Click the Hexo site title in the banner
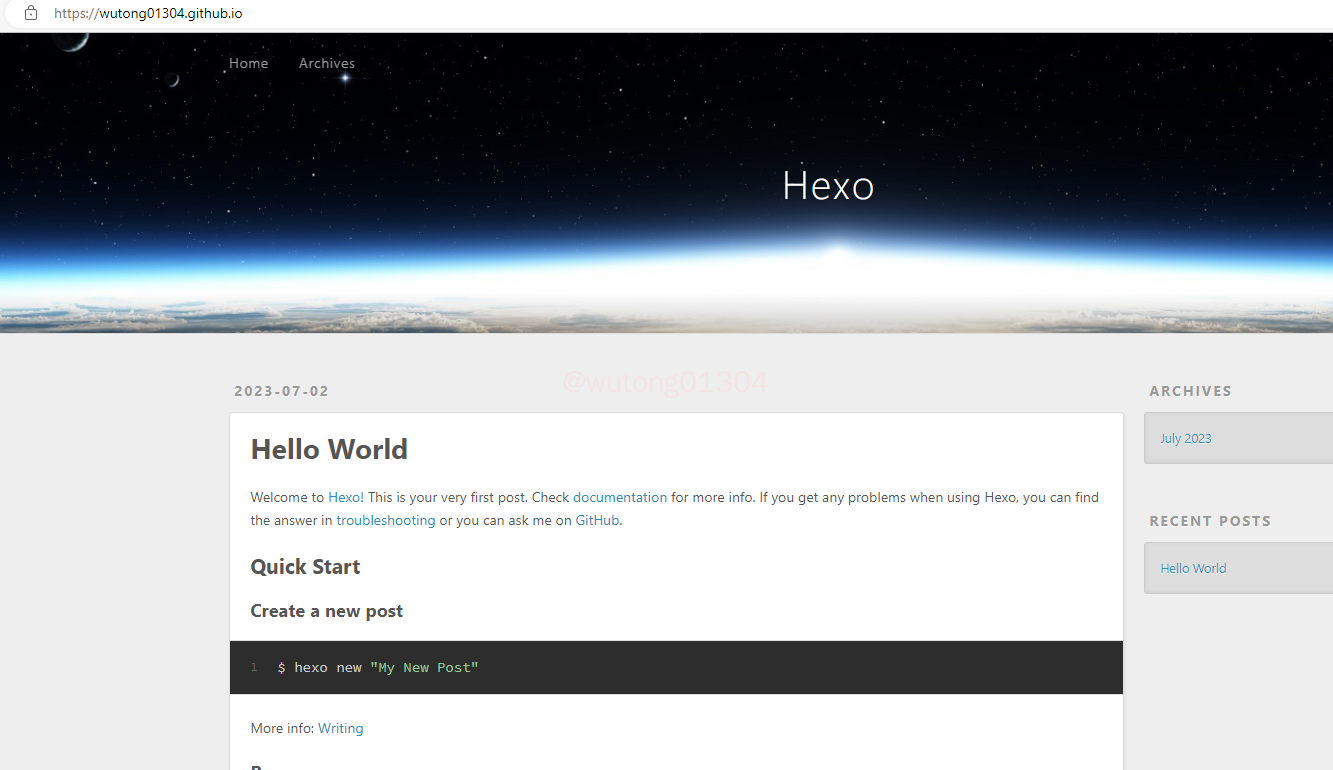The image size is (1333, 770). tap(828, 186)
